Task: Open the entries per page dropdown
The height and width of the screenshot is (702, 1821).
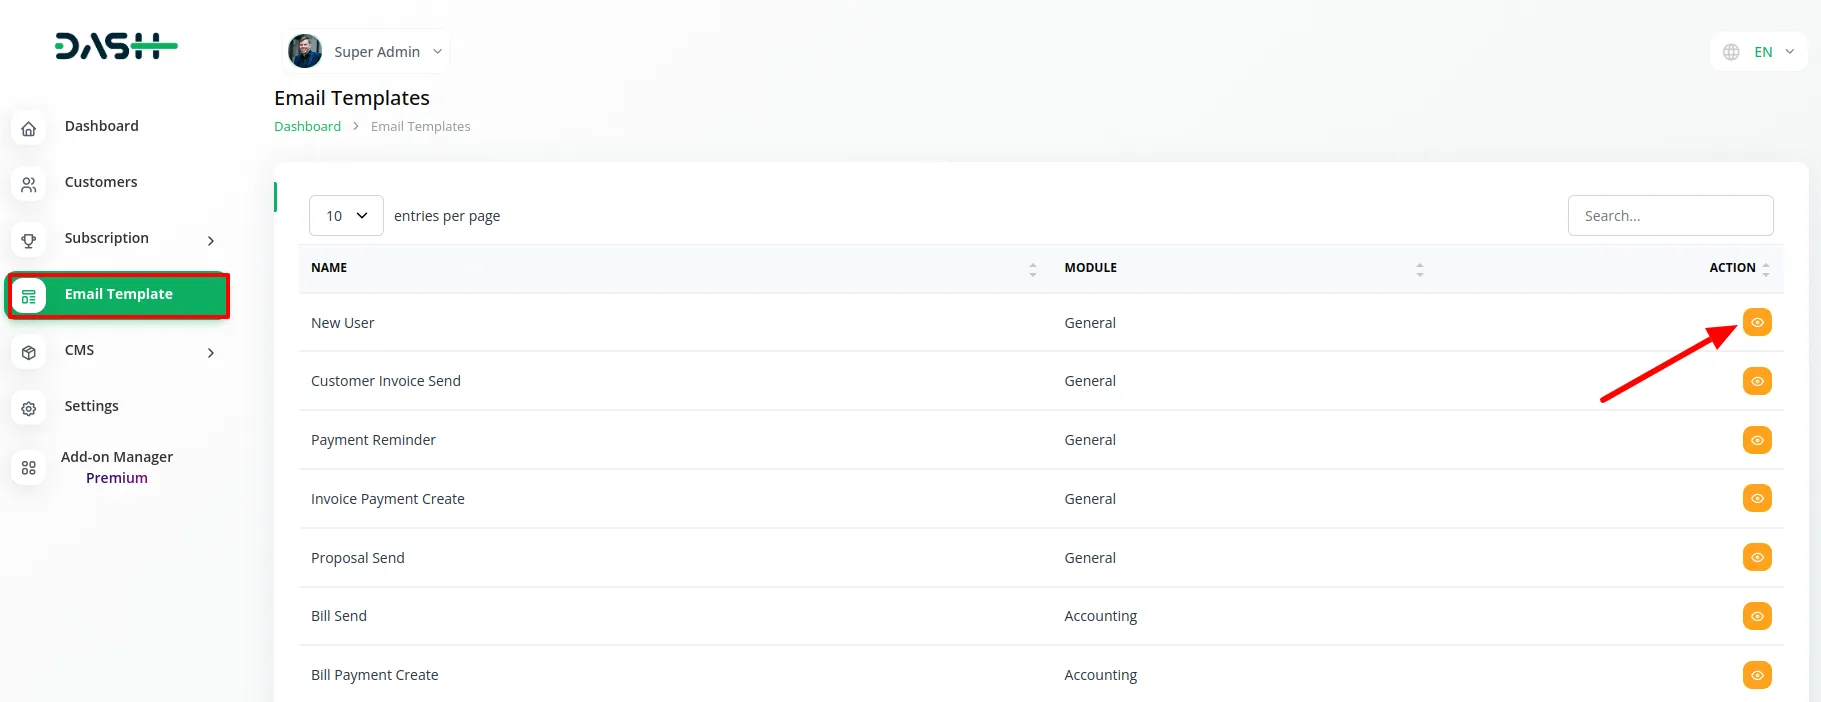Action: (x=346, y=216)
